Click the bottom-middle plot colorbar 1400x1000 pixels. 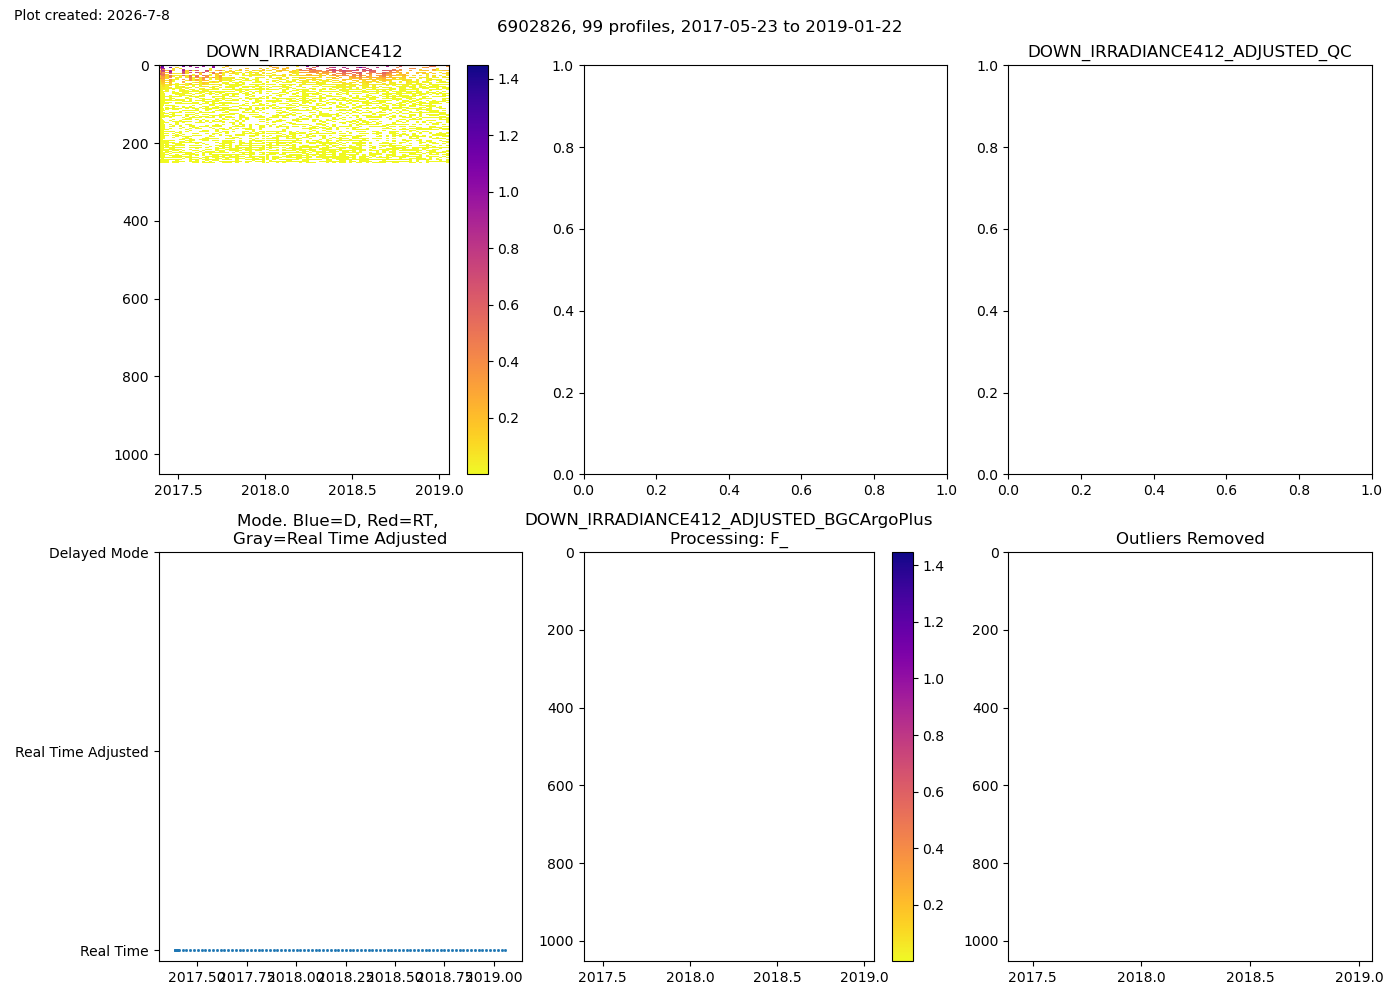click(902, 757)
